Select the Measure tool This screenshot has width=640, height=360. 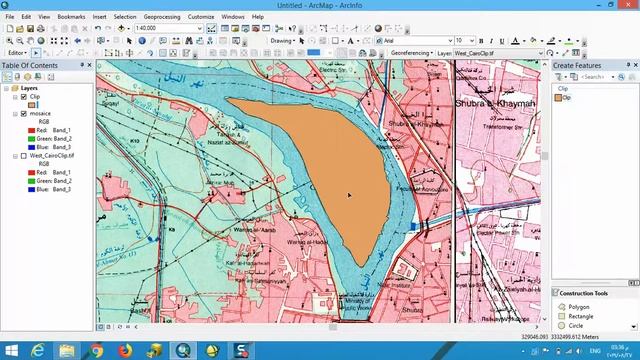176,41
